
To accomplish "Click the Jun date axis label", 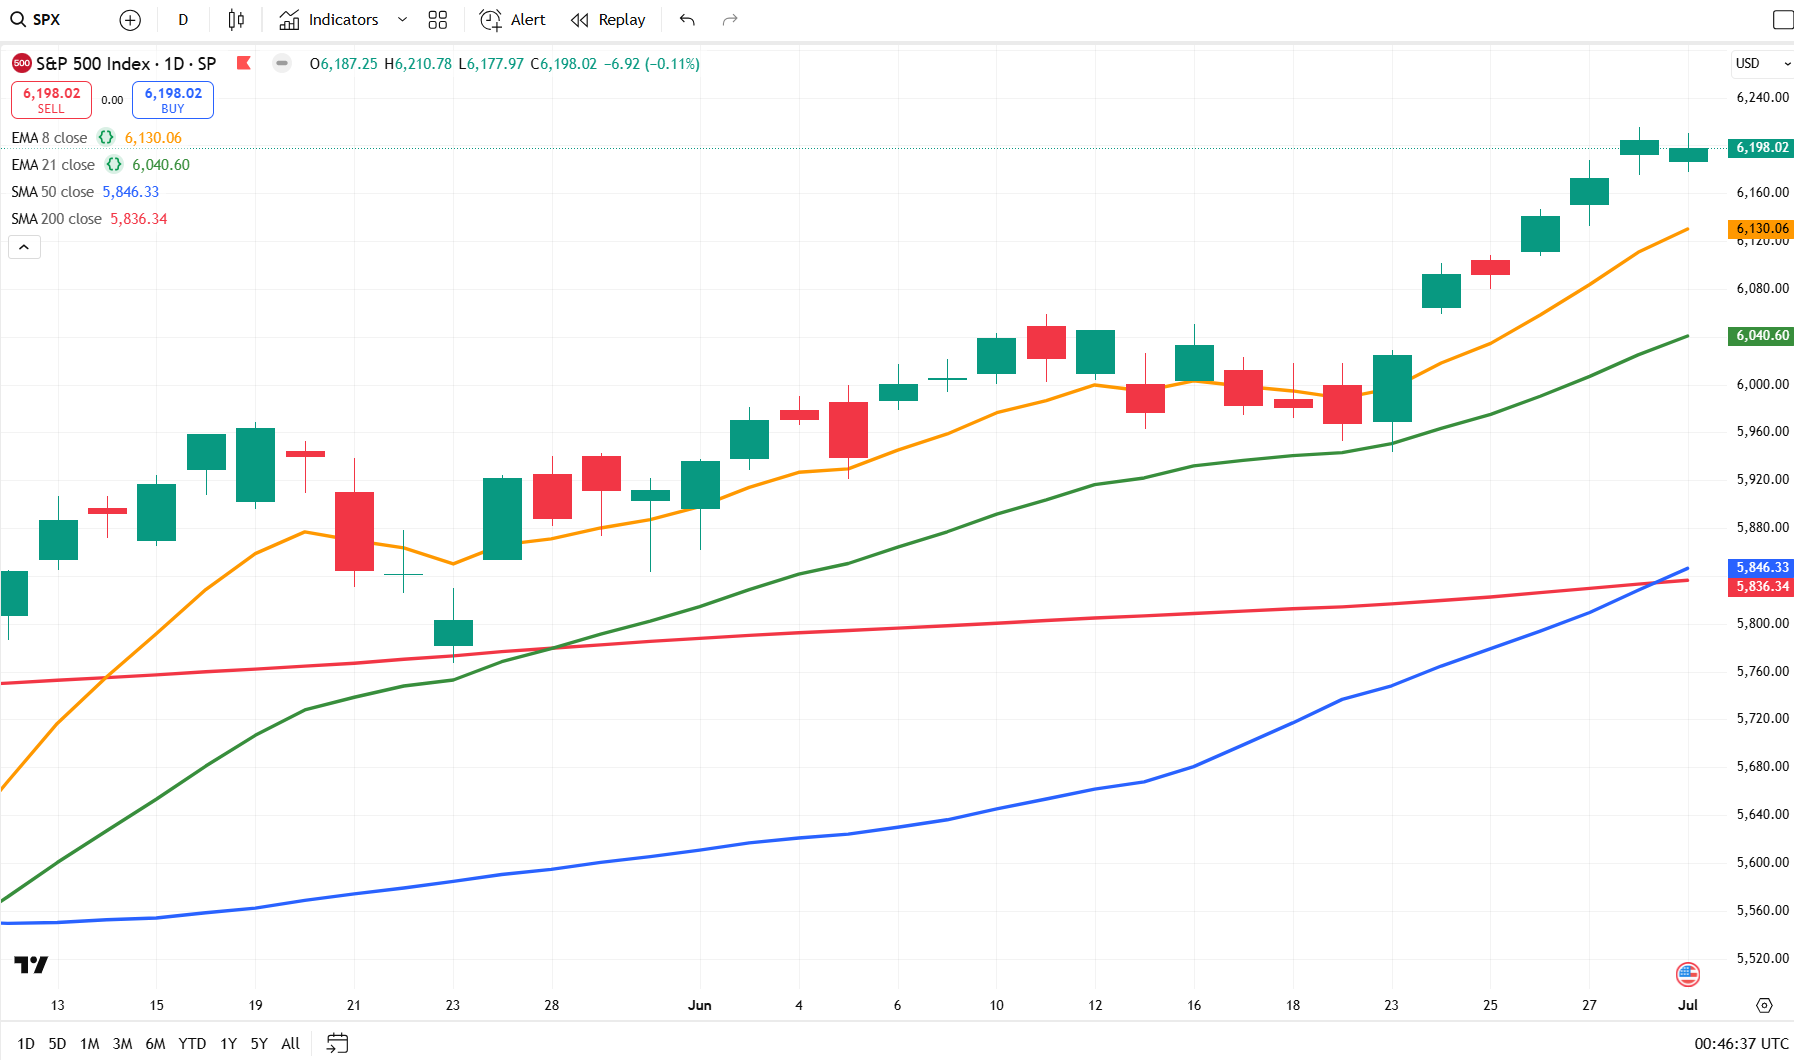I will pyautogui.click(x=700, y=1005).
